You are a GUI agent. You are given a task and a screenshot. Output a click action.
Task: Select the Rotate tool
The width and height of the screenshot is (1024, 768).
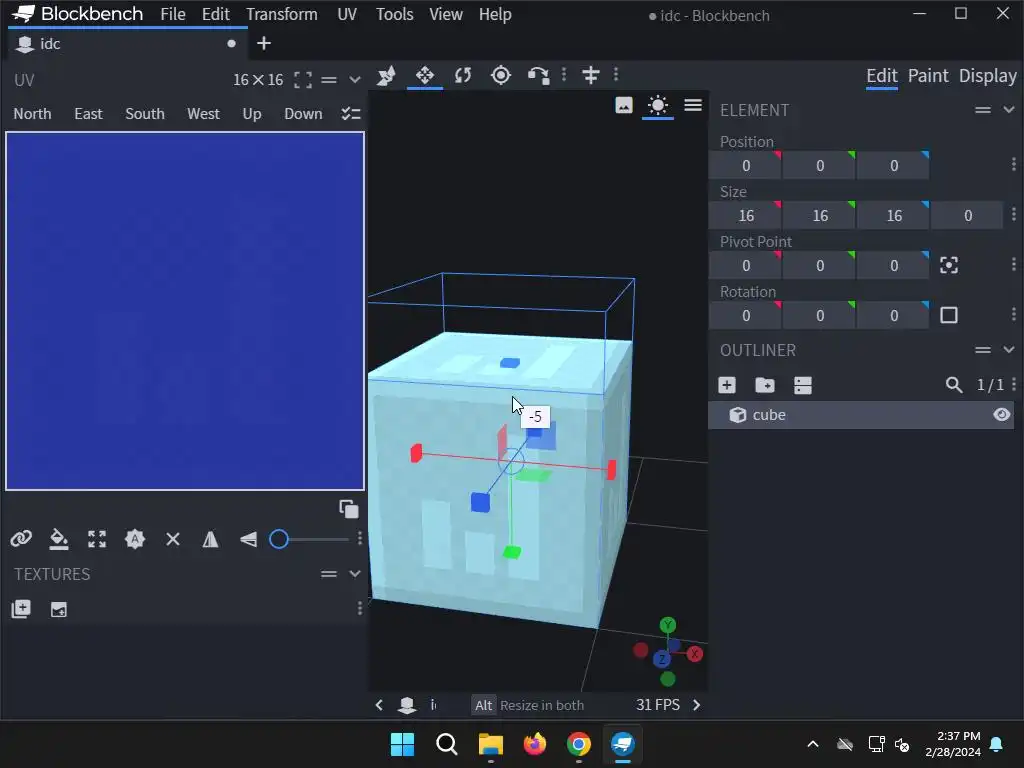463,76
